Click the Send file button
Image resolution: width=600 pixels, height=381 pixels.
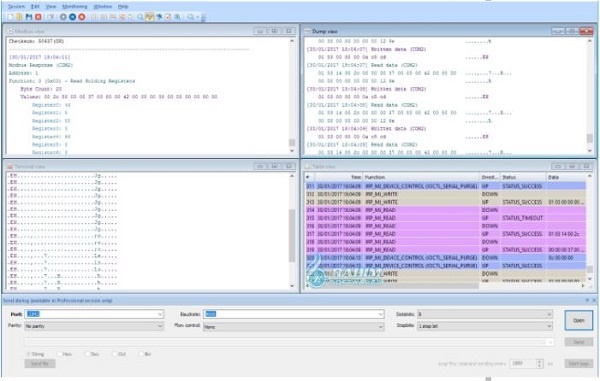click(x=40, y=363)
